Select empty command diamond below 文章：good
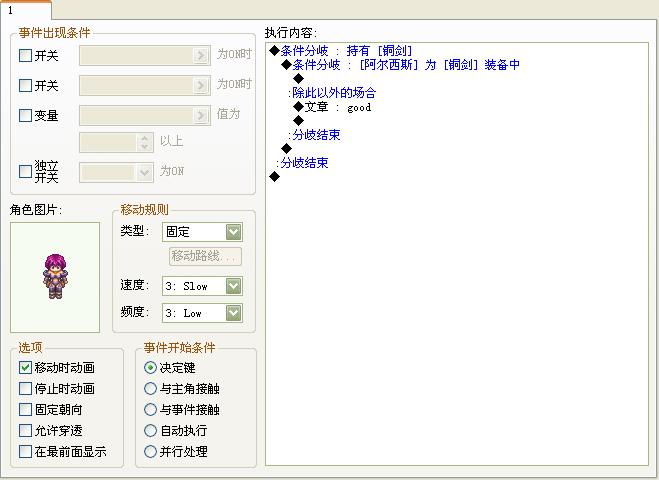The width and height of the screenshot is (659, 480). [298, 121]
